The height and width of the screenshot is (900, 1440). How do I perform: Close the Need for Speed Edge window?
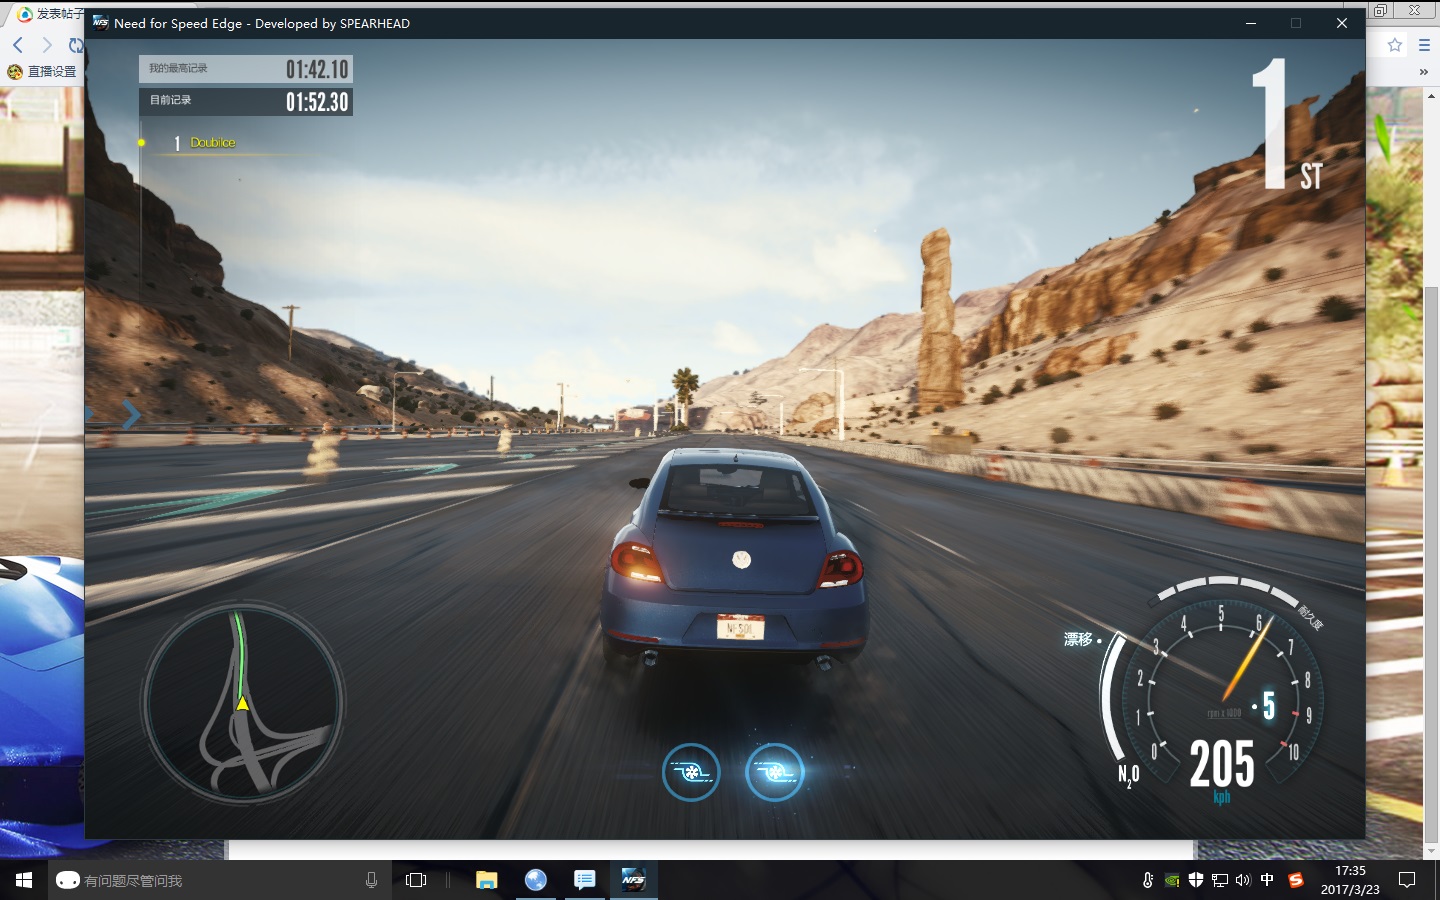tap(1342, 23)
